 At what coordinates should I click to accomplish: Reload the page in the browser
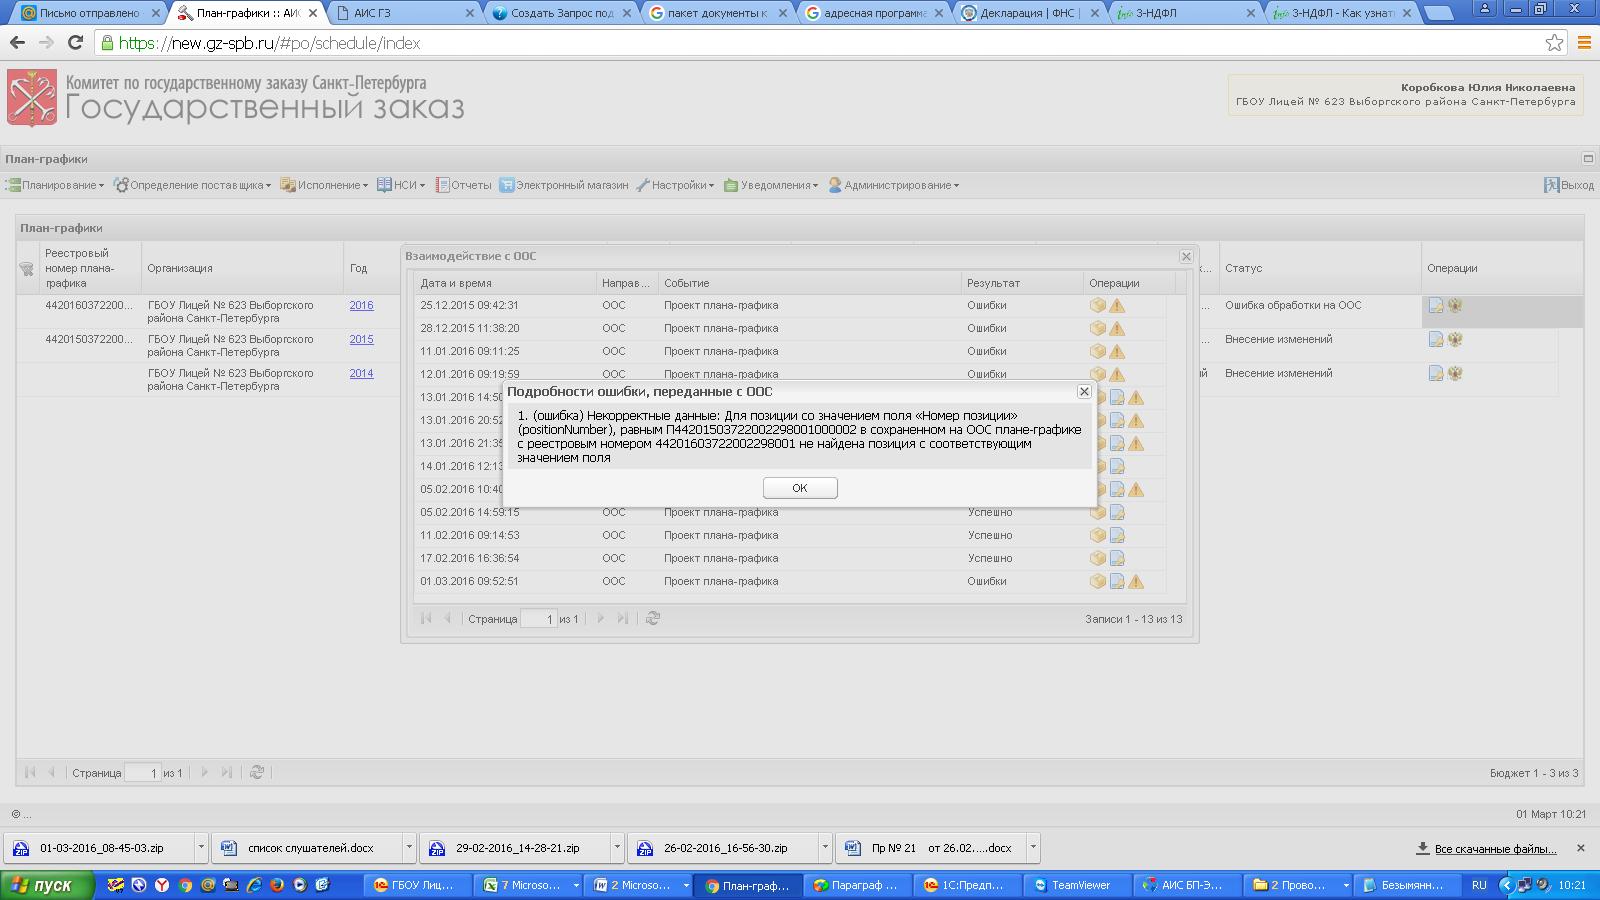click(x=75, y=43)
